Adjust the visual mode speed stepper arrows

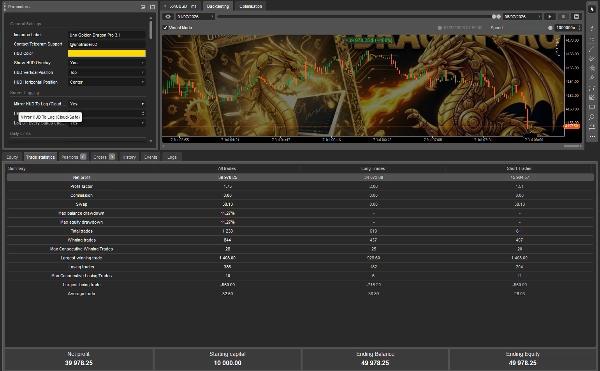click(579, 28)
